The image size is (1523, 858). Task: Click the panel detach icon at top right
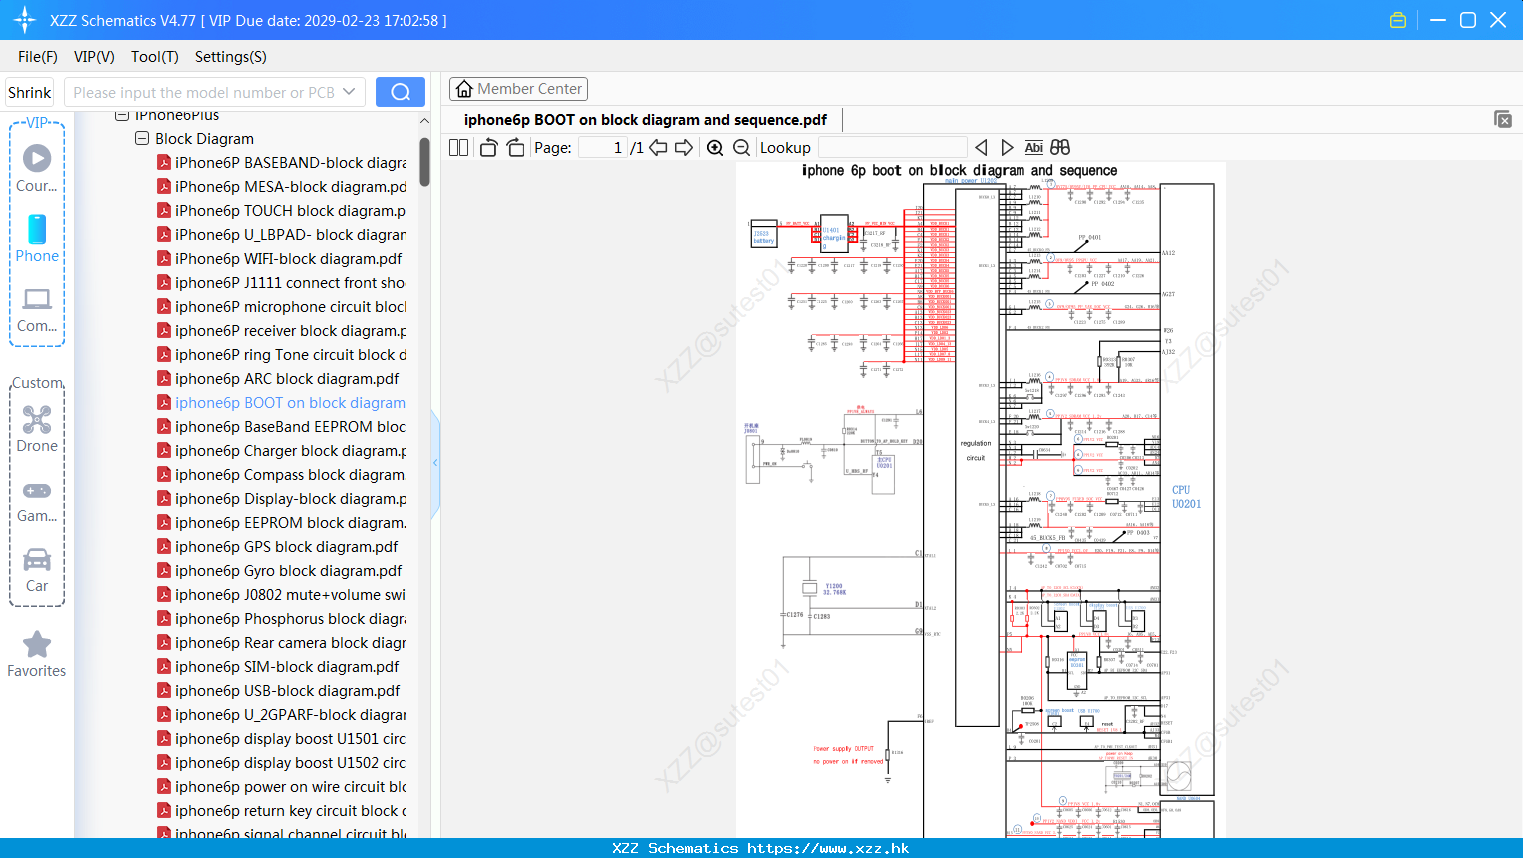1503,119
